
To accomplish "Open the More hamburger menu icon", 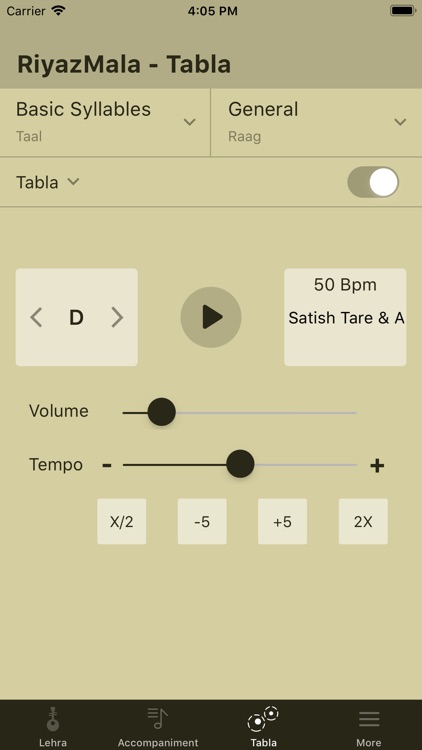I will (369, 719).
